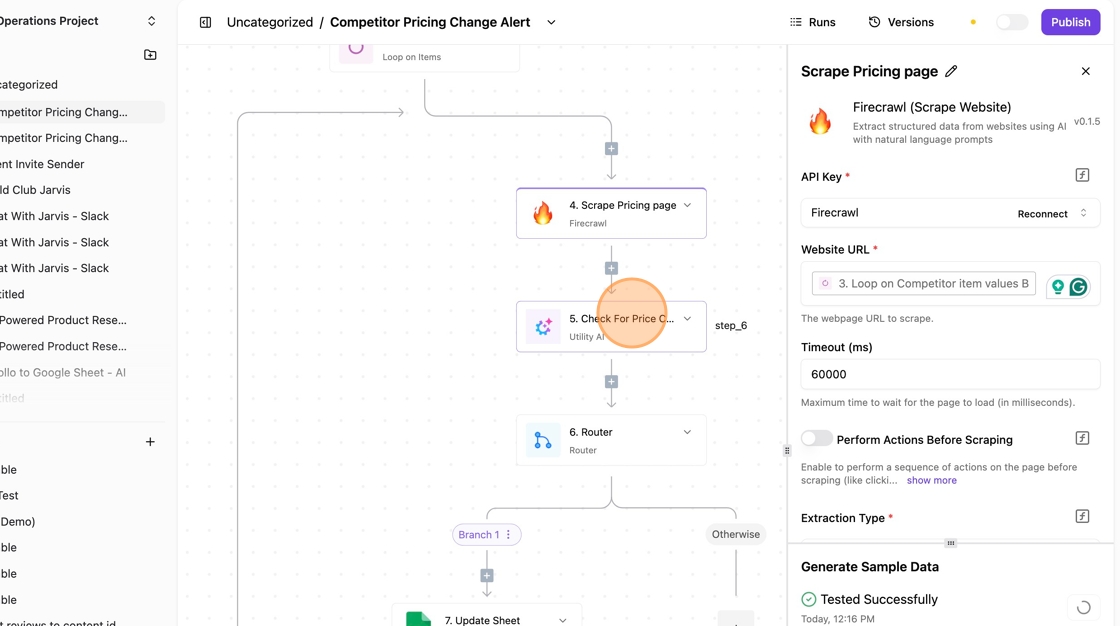
Task: Click the Router step icon
Action: pyautogui.click(x=543, y=440)
